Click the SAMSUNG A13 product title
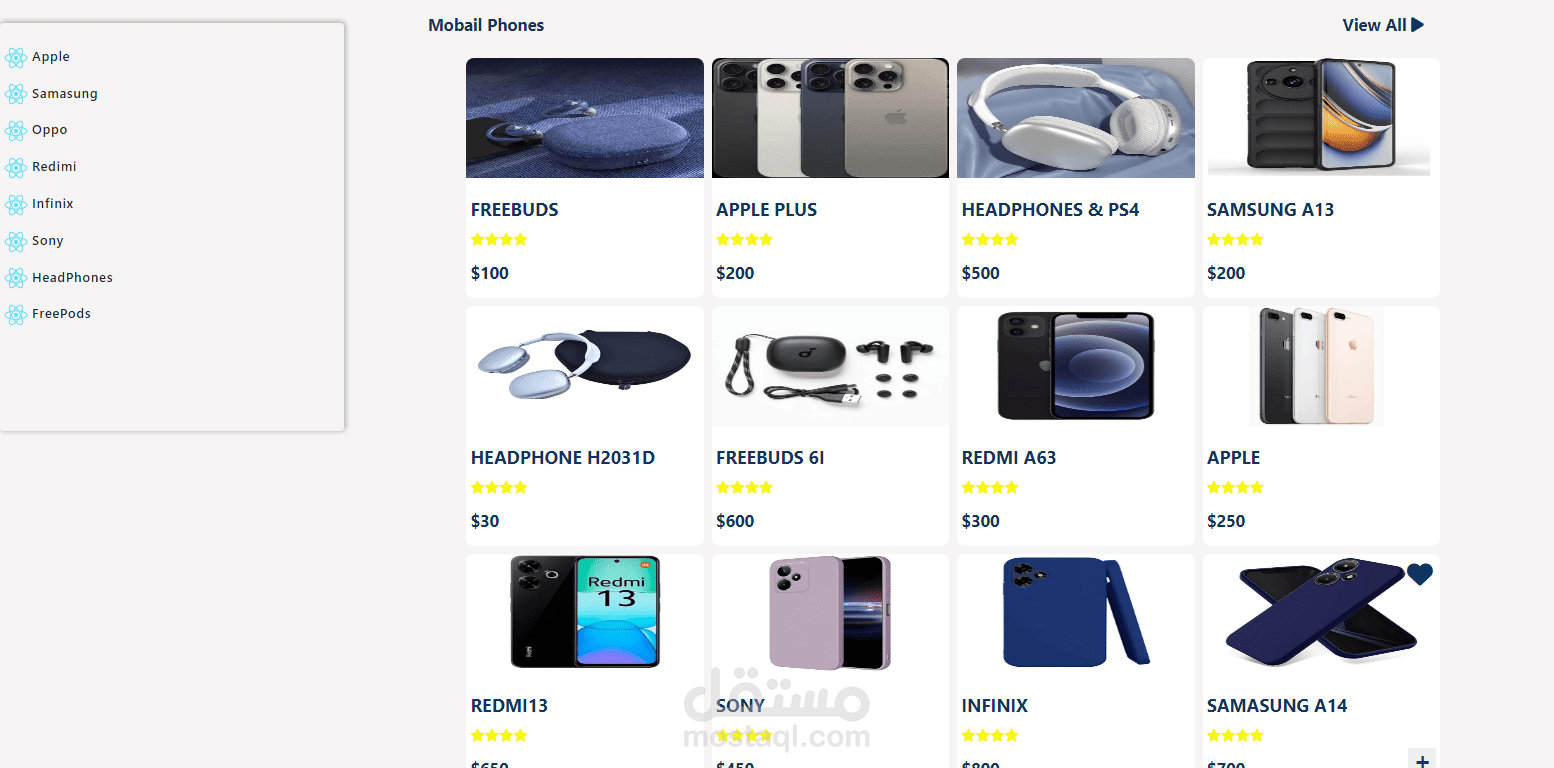1554x768 pixels. 1270,210
